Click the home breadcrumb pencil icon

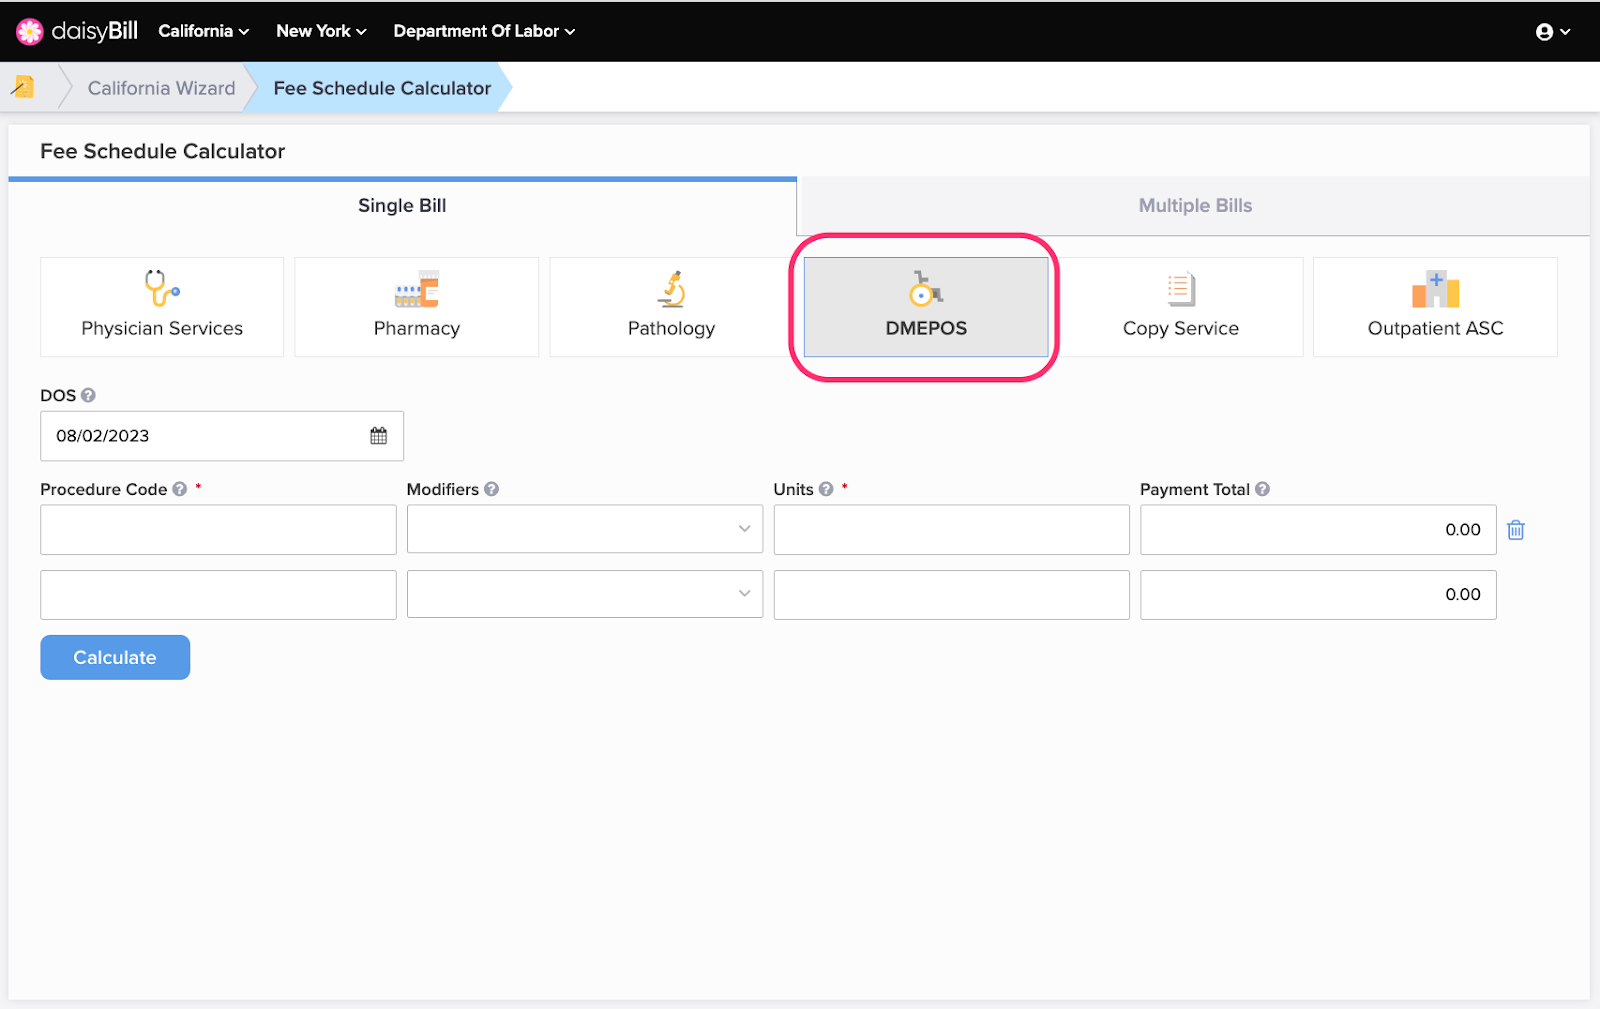point(23,87)
